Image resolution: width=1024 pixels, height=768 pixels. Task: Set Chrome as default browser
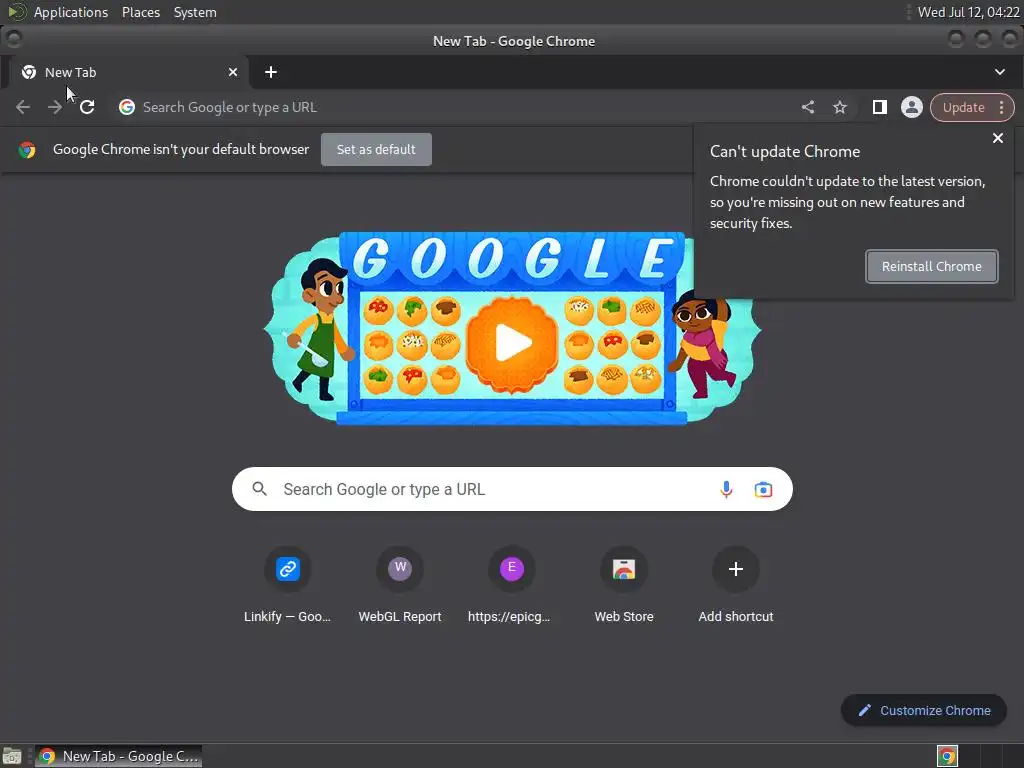(x=376, y=150)
